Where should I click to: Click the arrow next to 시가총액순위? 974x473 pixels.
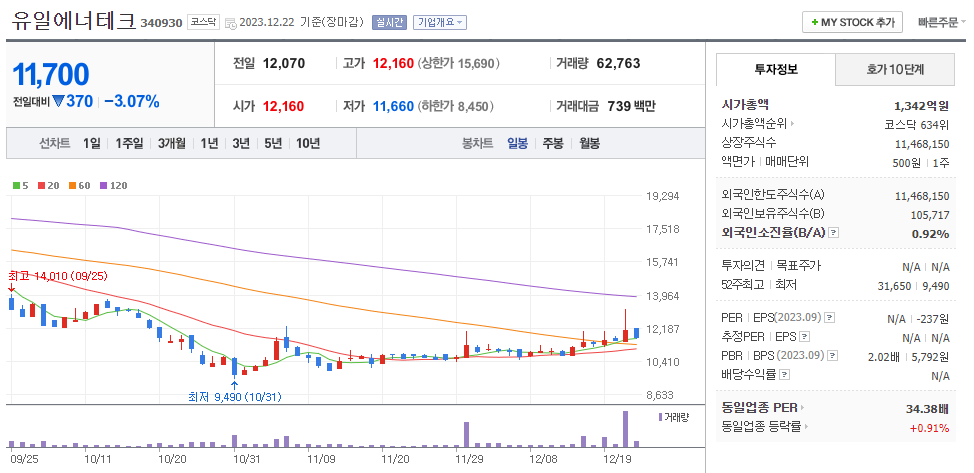point(792,124)
